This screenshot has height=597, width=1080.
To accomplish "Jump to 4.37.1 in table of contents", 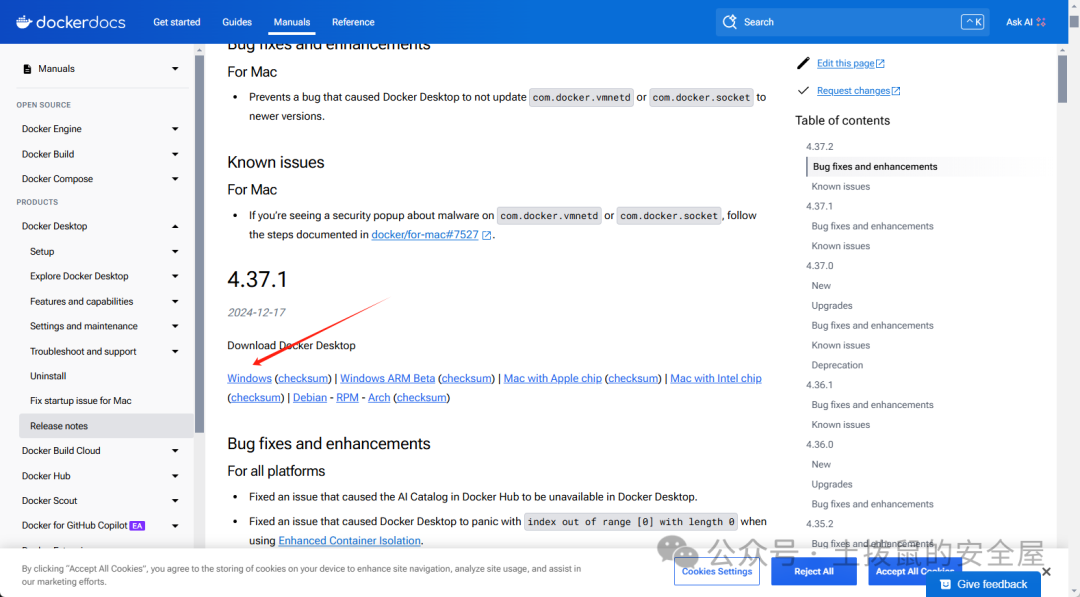I will [x=820, y=207].
